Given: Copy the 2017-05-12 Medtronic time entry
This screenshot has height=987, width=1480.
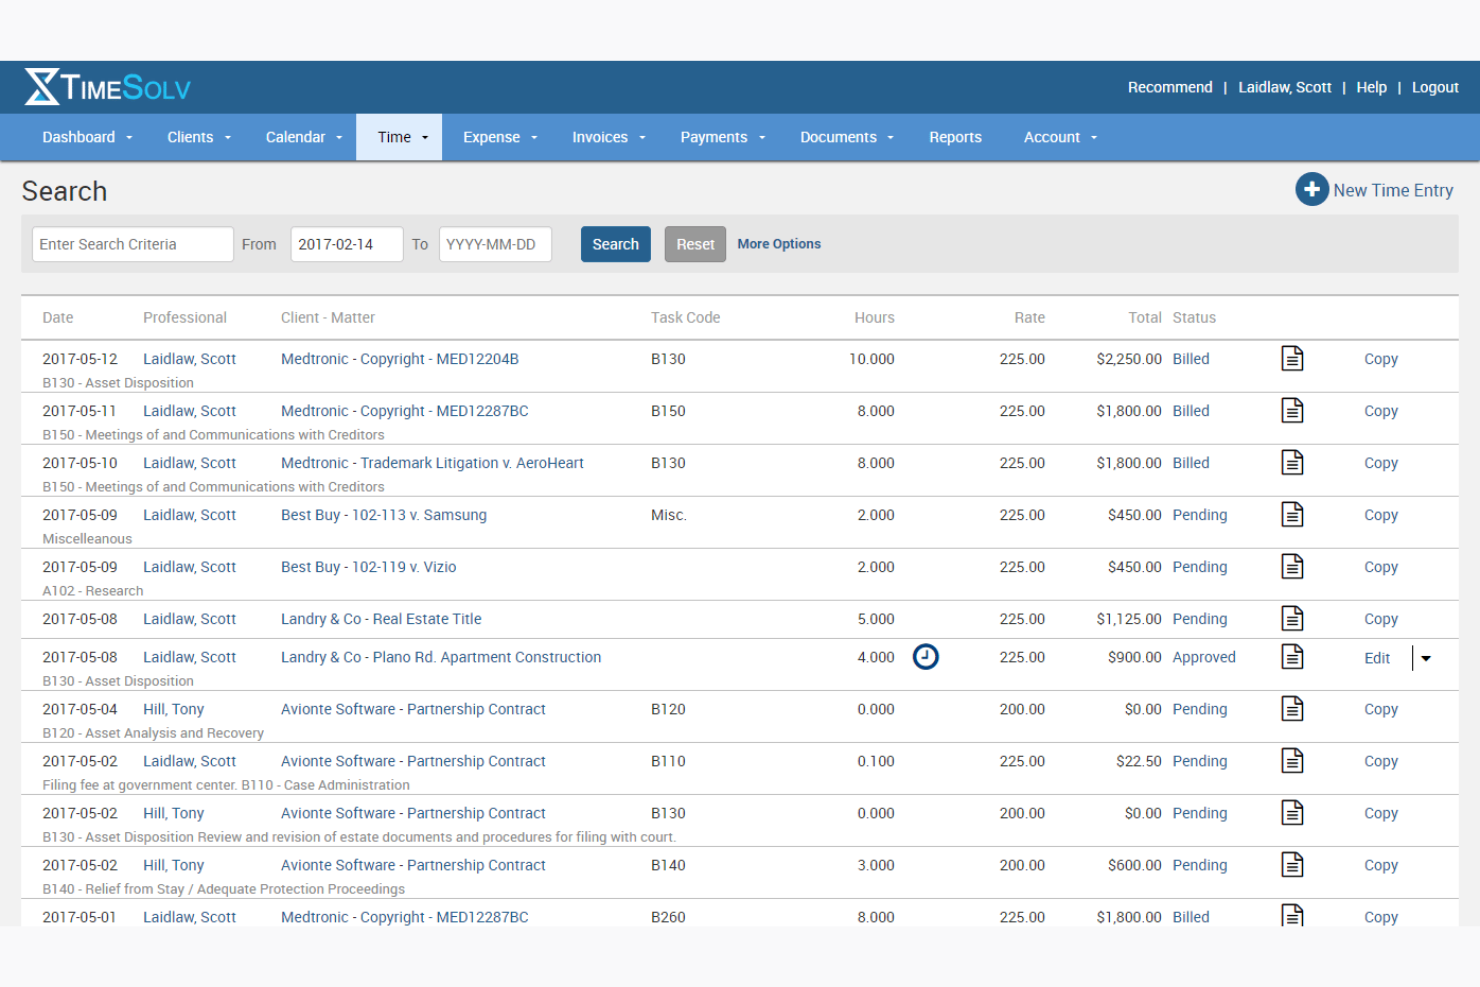Looking at the screenshot, I should 1381,359.
